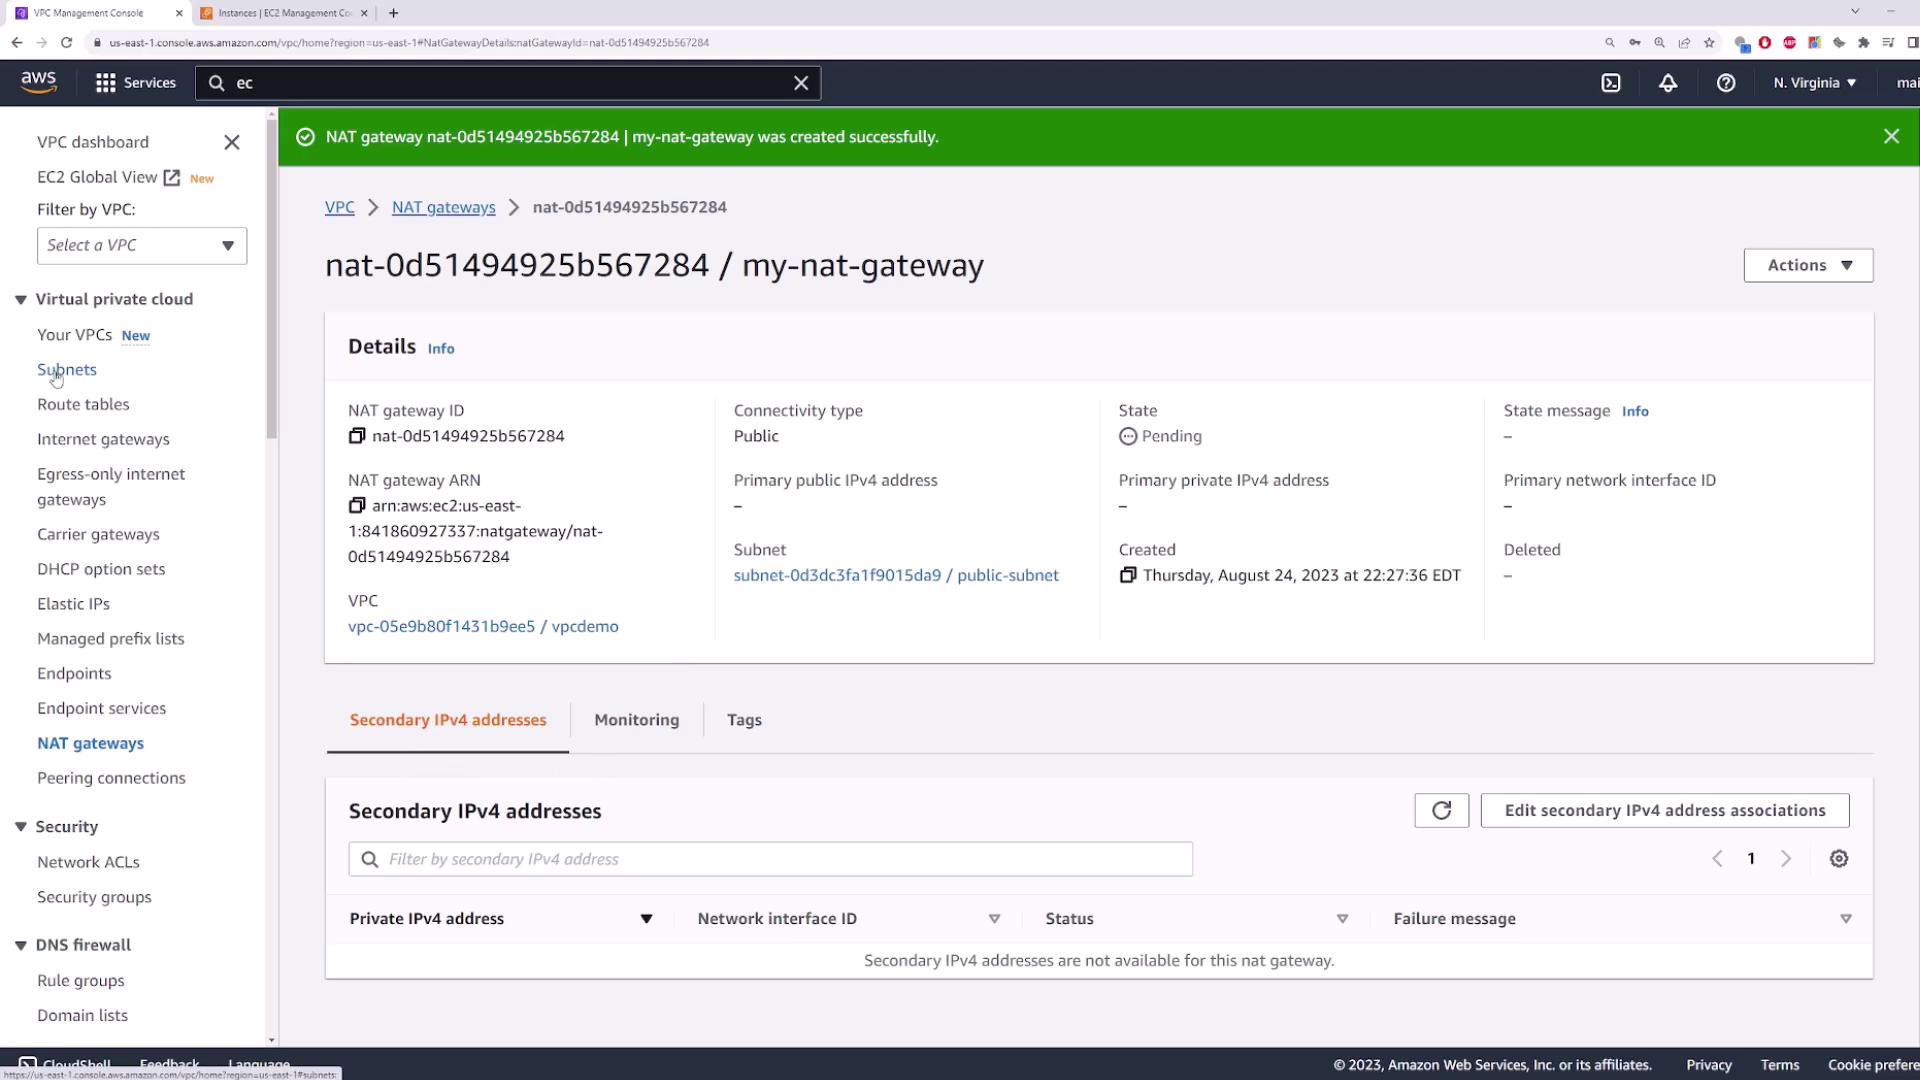Refresh secondary IPv4 addresses table
Image resolution: width=1920 pixels, height=1080 pixels.
pos(1441,811)
